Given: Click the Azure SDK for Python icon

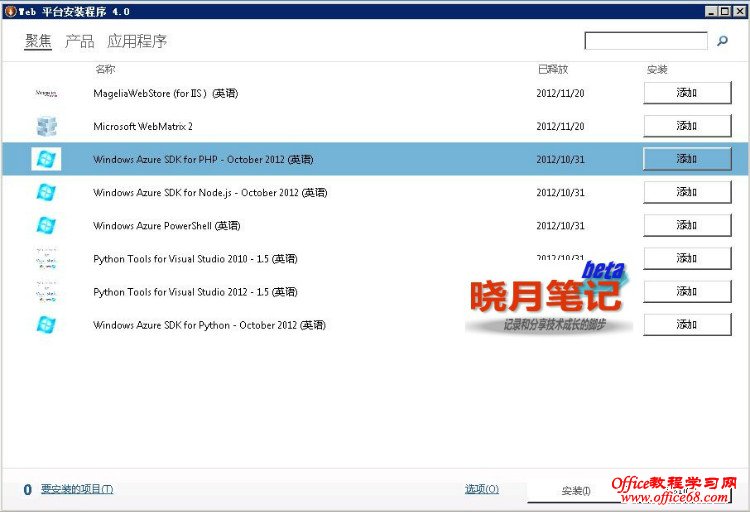Looking at the screenshot, I should click(46, 325).
